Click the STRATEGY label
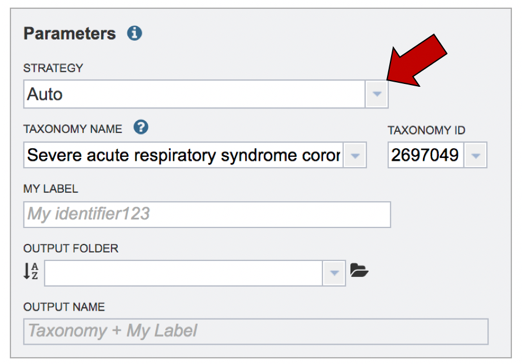This screenshot has width=522, height=364. 53,68
